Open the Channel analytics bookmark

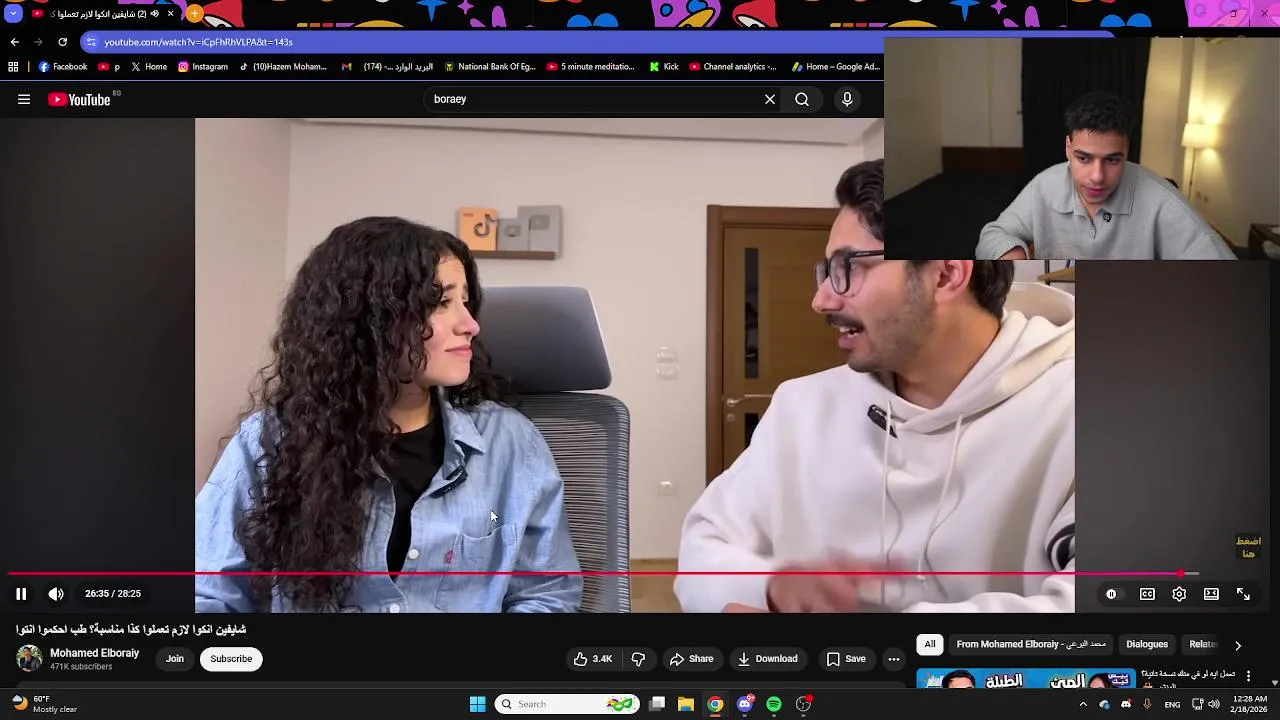(x=733, y=67)
